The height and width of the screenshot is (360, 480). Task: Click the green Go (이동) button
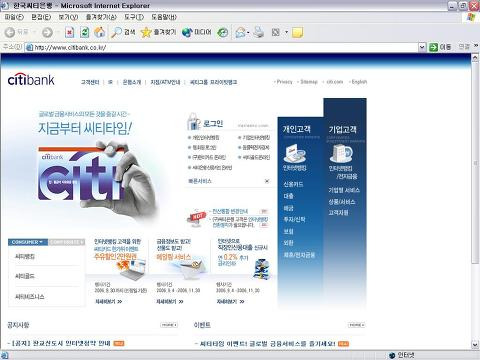pos(440,47)
